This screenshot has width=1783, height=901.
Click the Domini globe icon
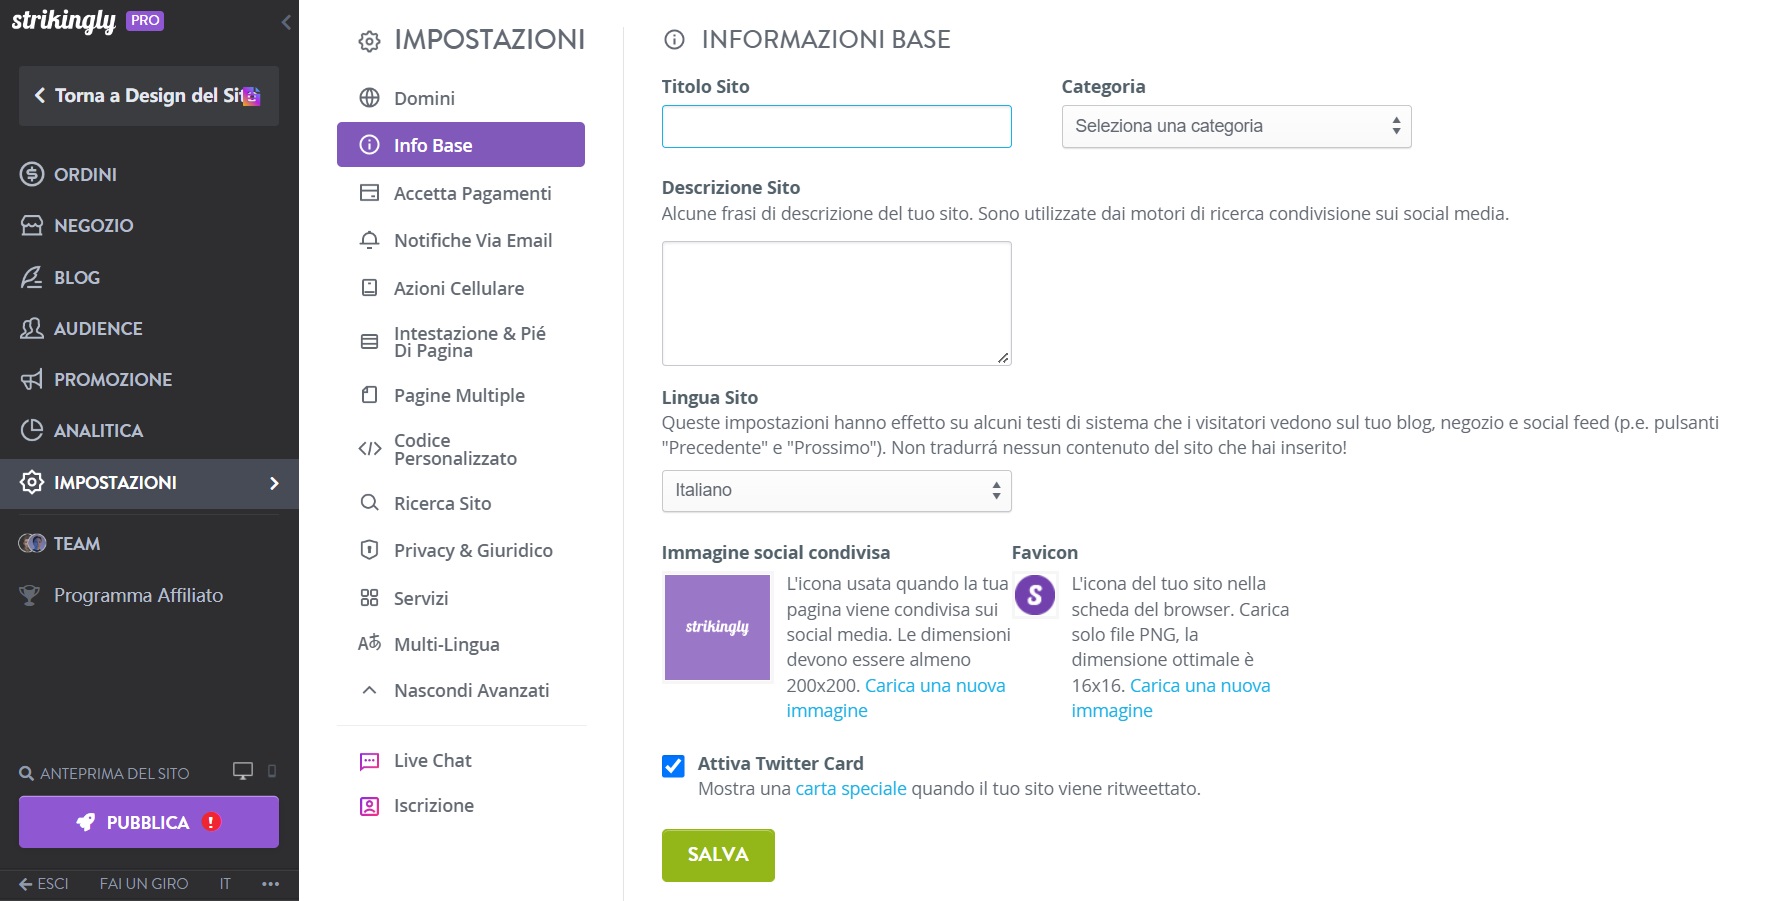point(369,98)
